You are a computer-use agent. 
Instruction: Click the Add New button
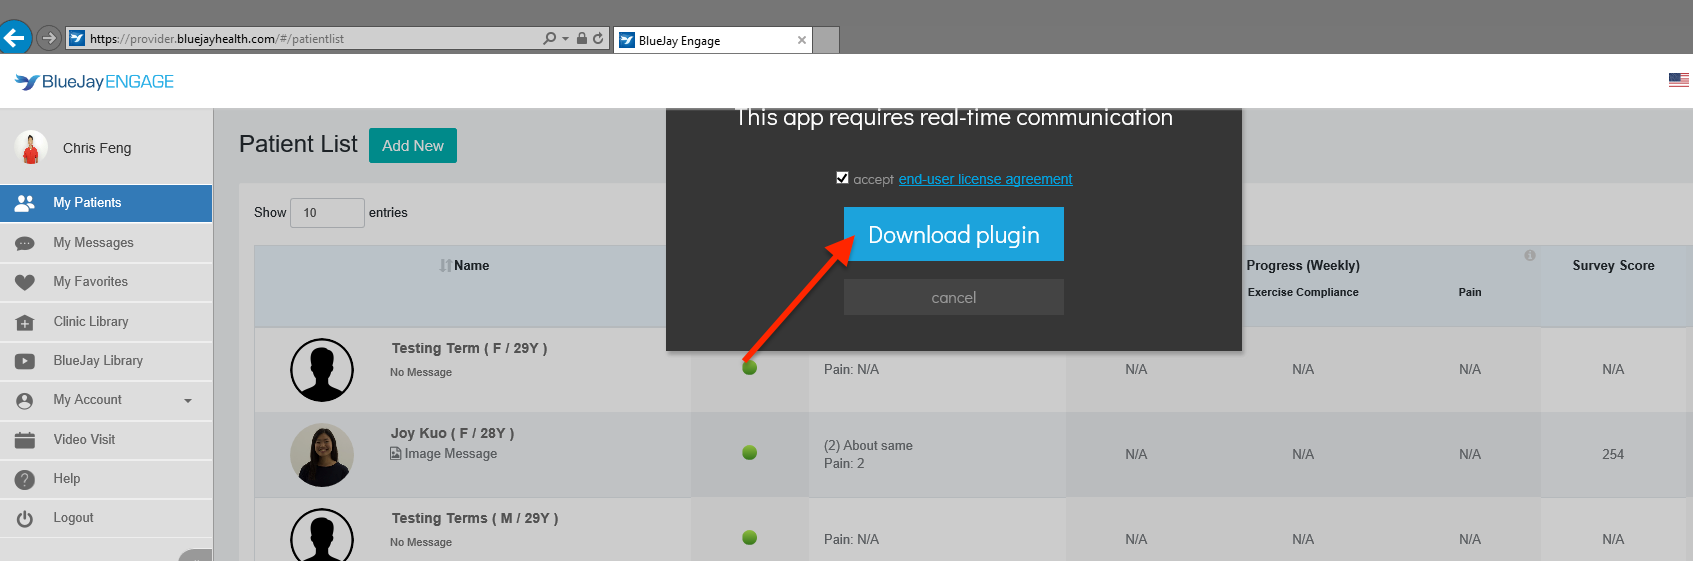(x=413, y=146)
